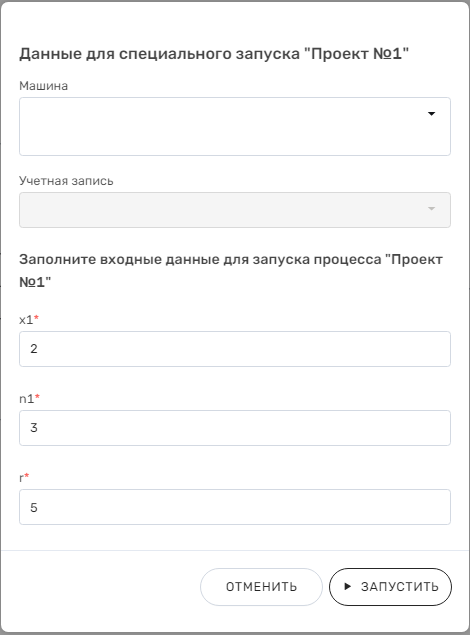Click the n1 parameter label
The image size is (470, 635).
pos(26,399)
